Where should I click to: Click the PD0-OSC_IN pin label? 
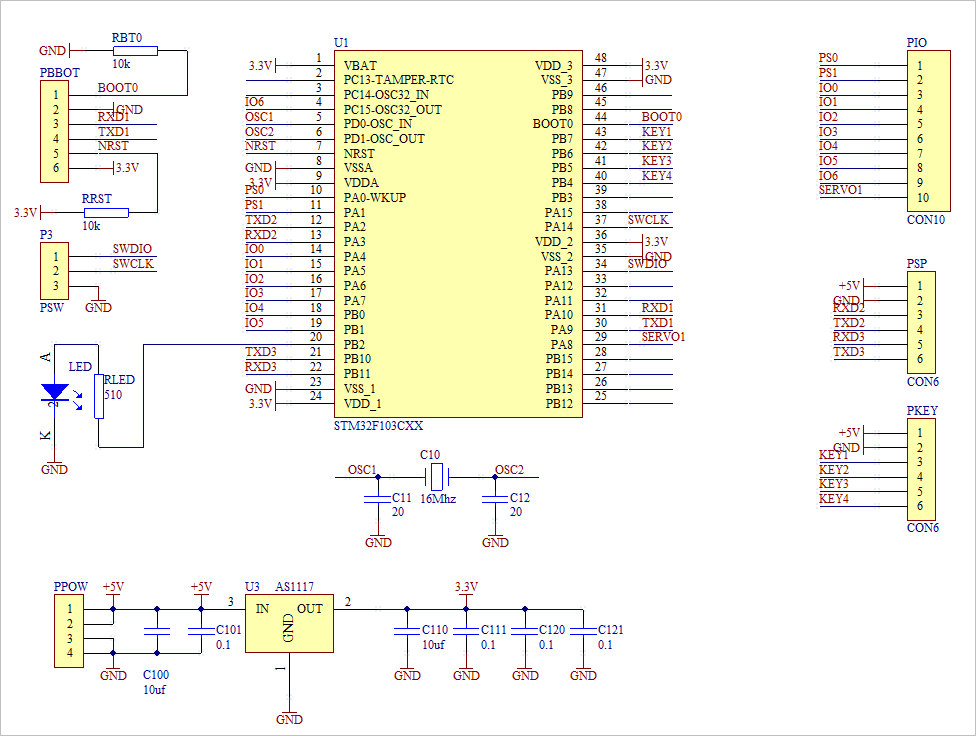378,124
